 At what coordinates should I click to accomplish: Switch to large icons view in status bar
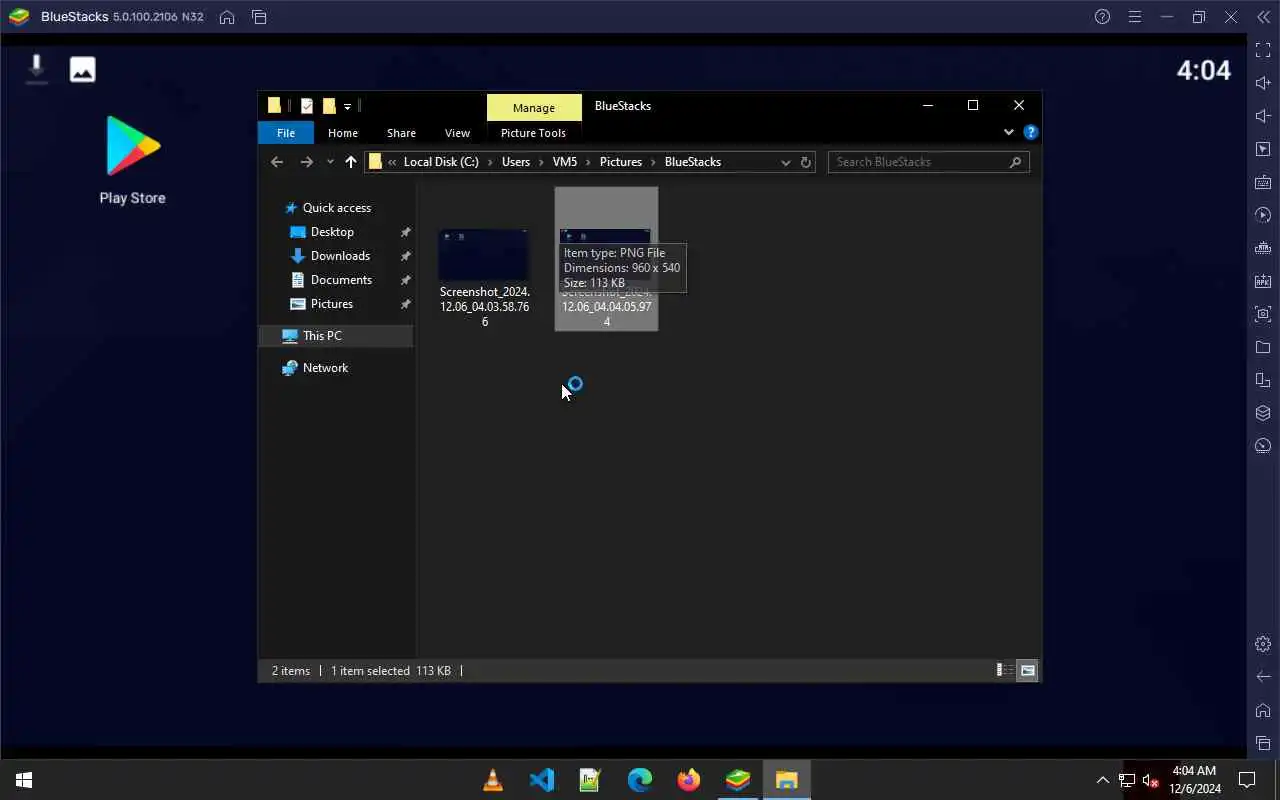[1027, 670]
